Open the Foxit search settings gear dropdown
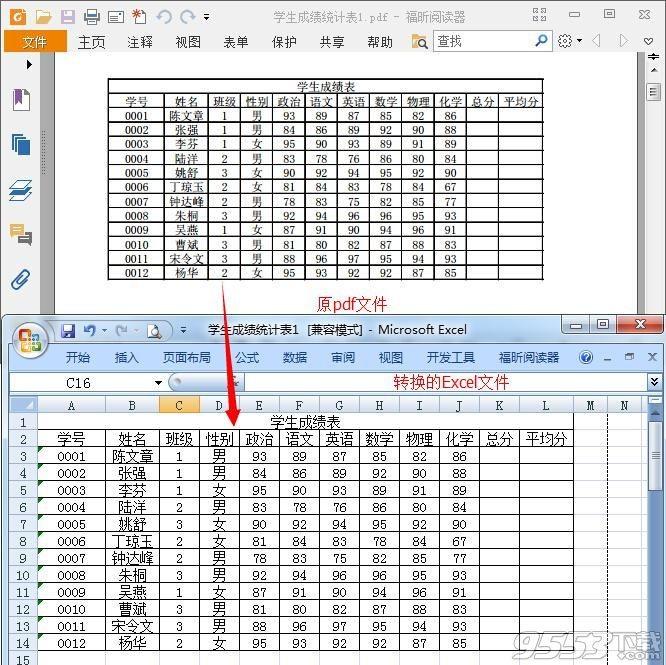 pos(570,41)
